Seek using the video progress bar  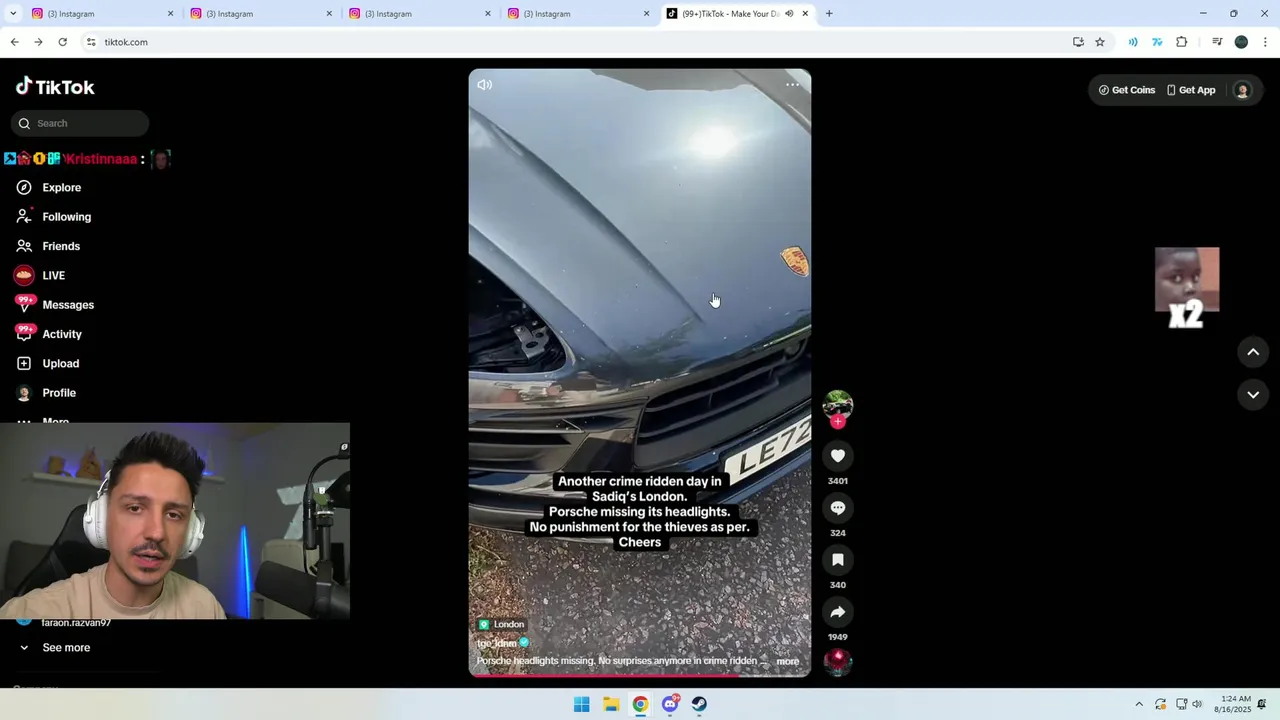[640, 675]
